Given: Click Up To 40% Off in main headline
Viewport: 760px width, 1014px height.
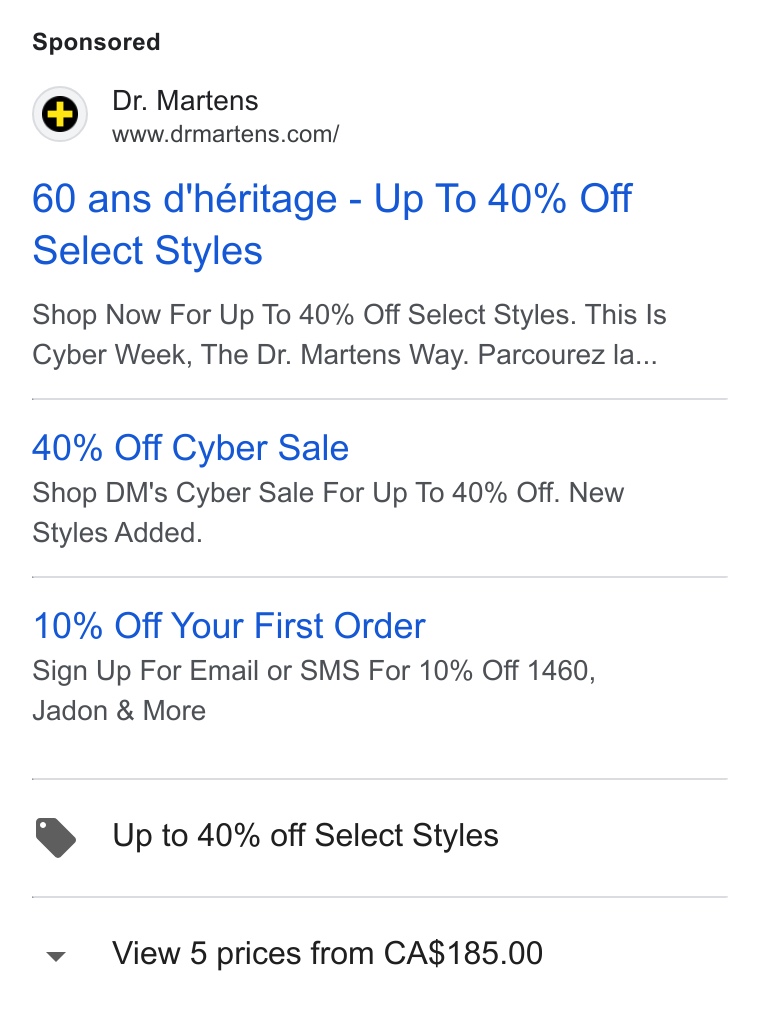Looking at the screenshot, I should pyautogui.click(x=503, y=198).
